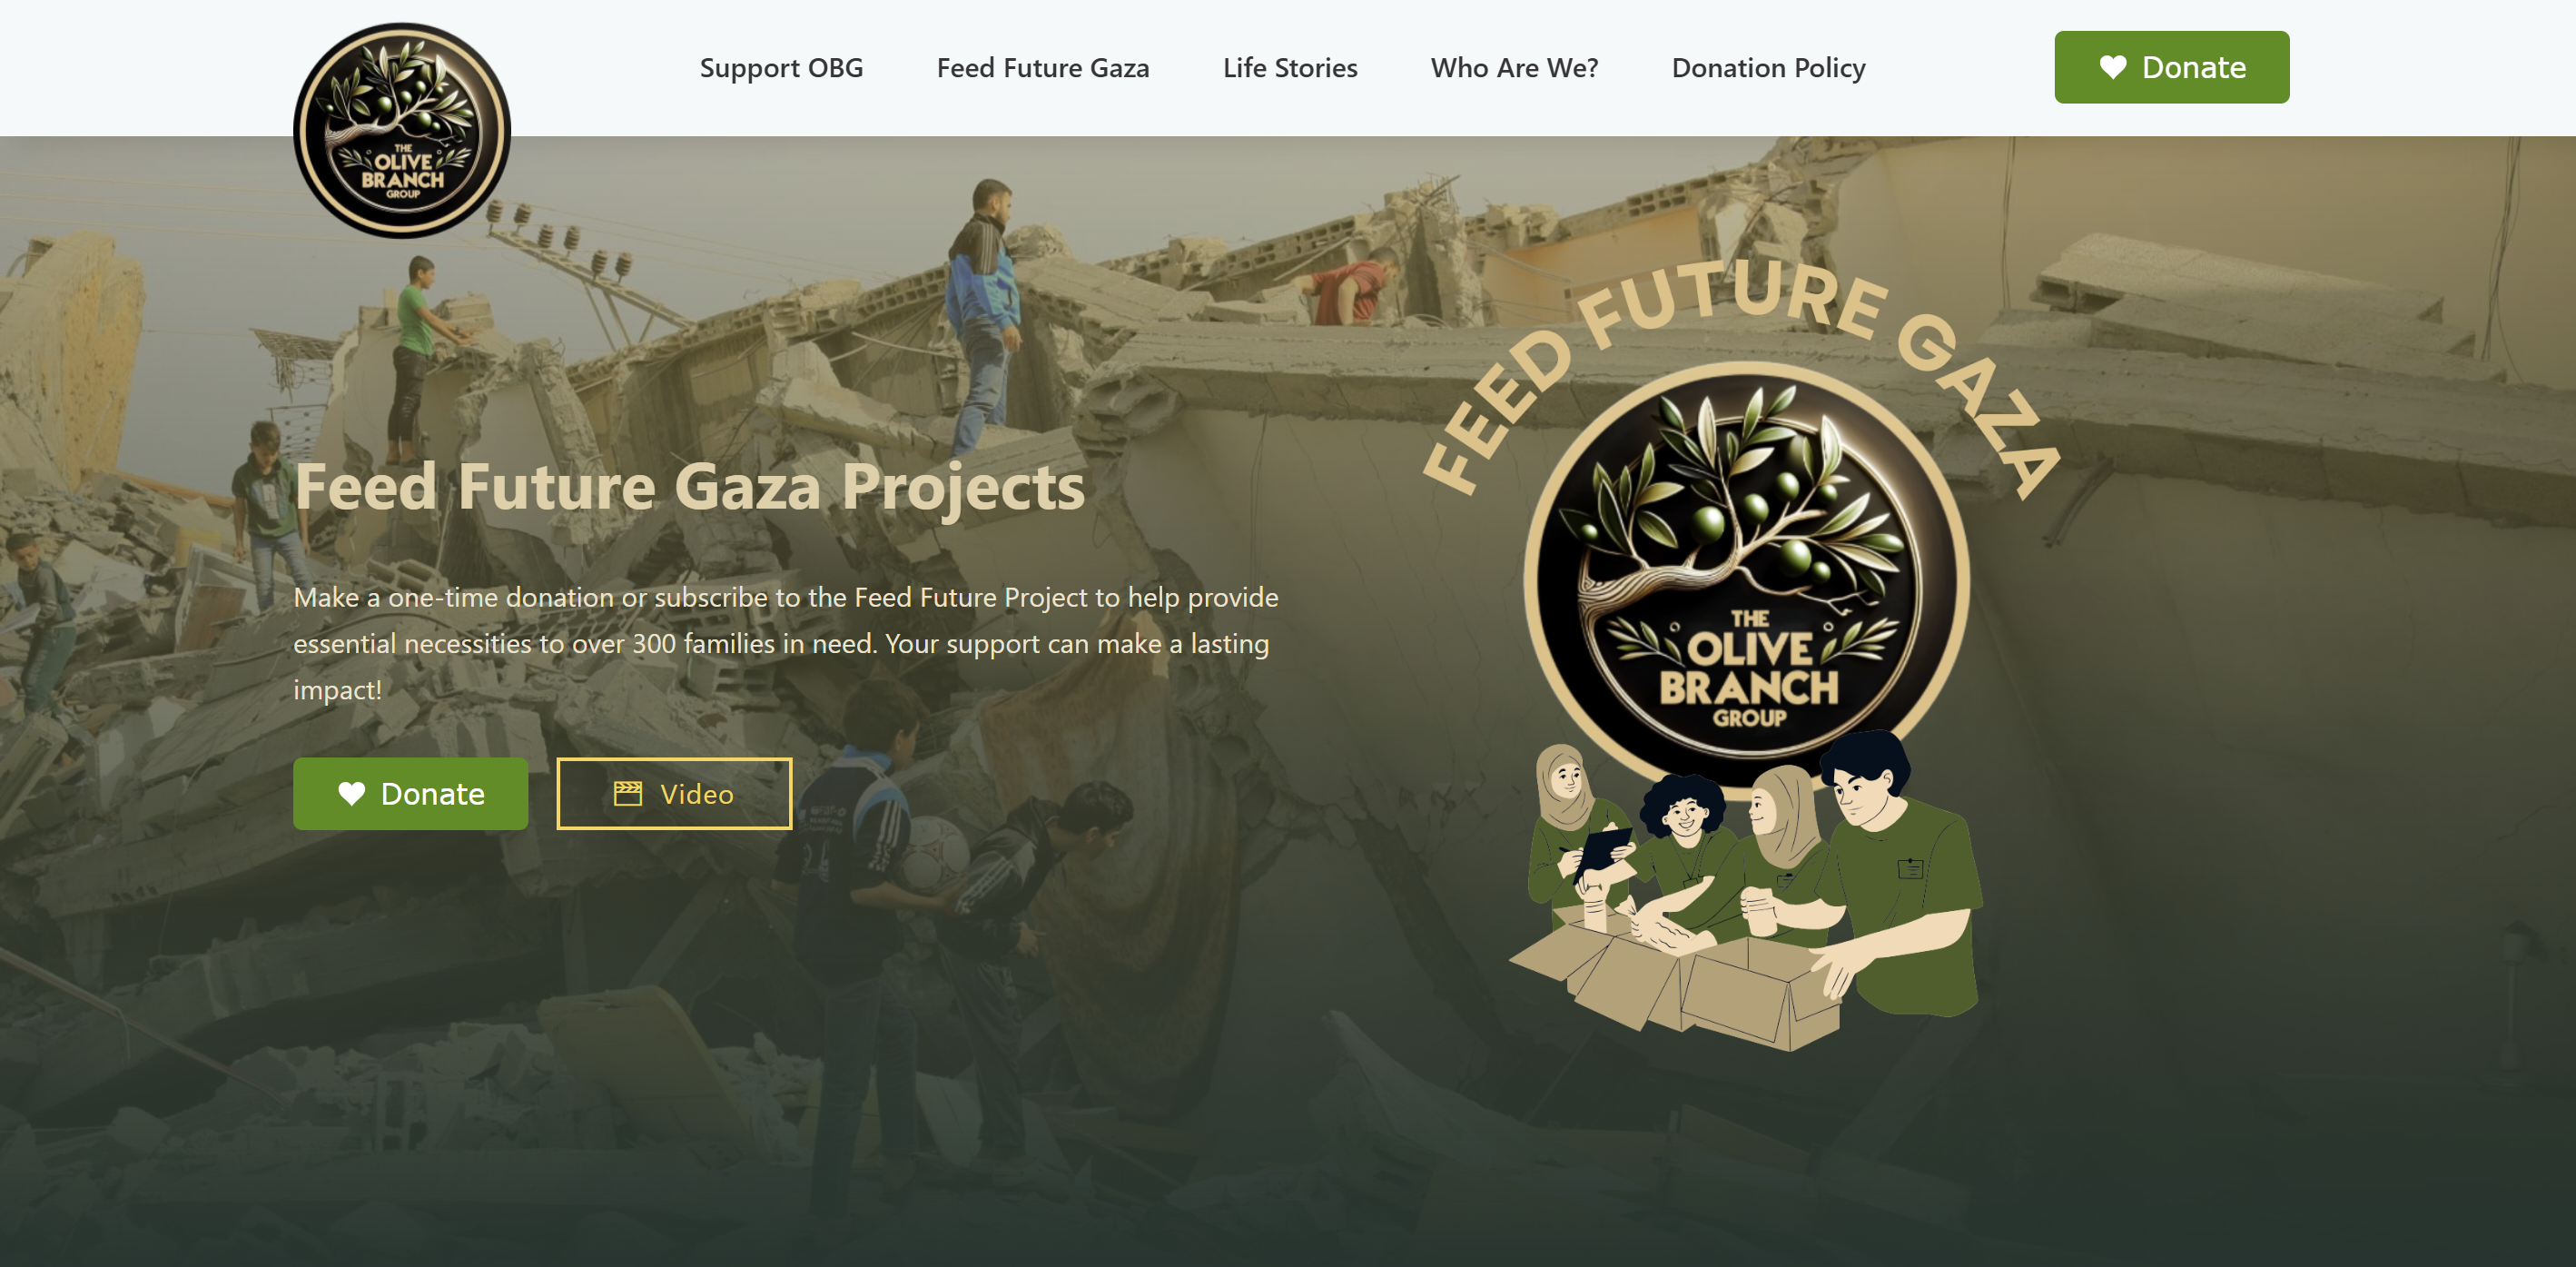Open the Life Stories section

coord(1290,67)
